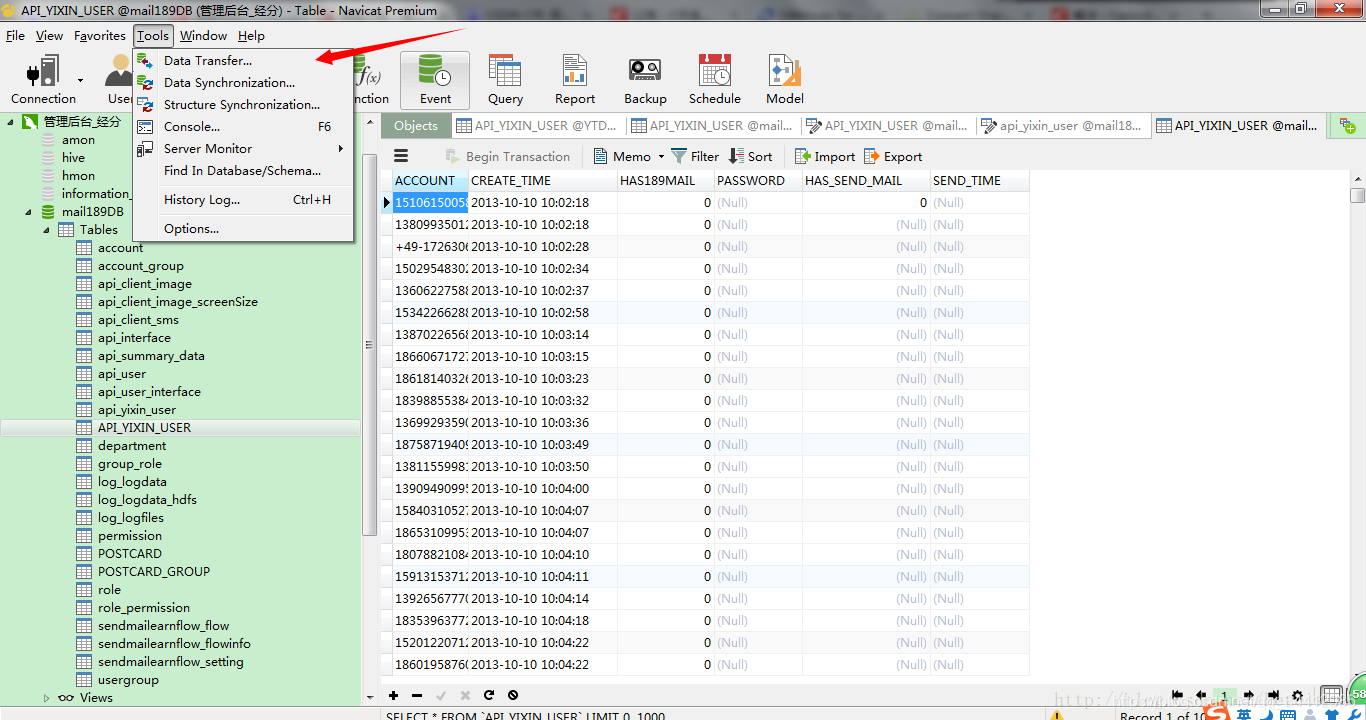Open Console from the Tools menu

click(243, 127)
